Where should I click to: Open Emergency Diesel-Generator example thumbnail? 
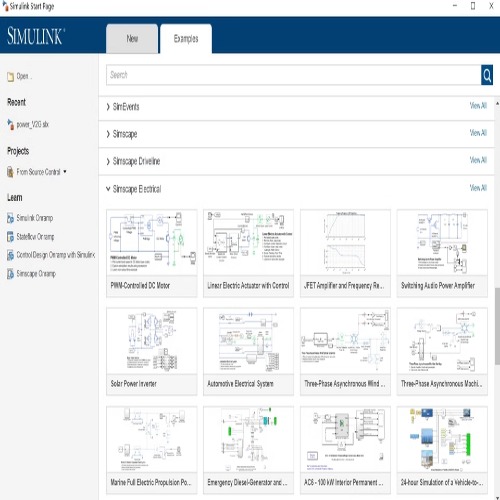[248, 439]
